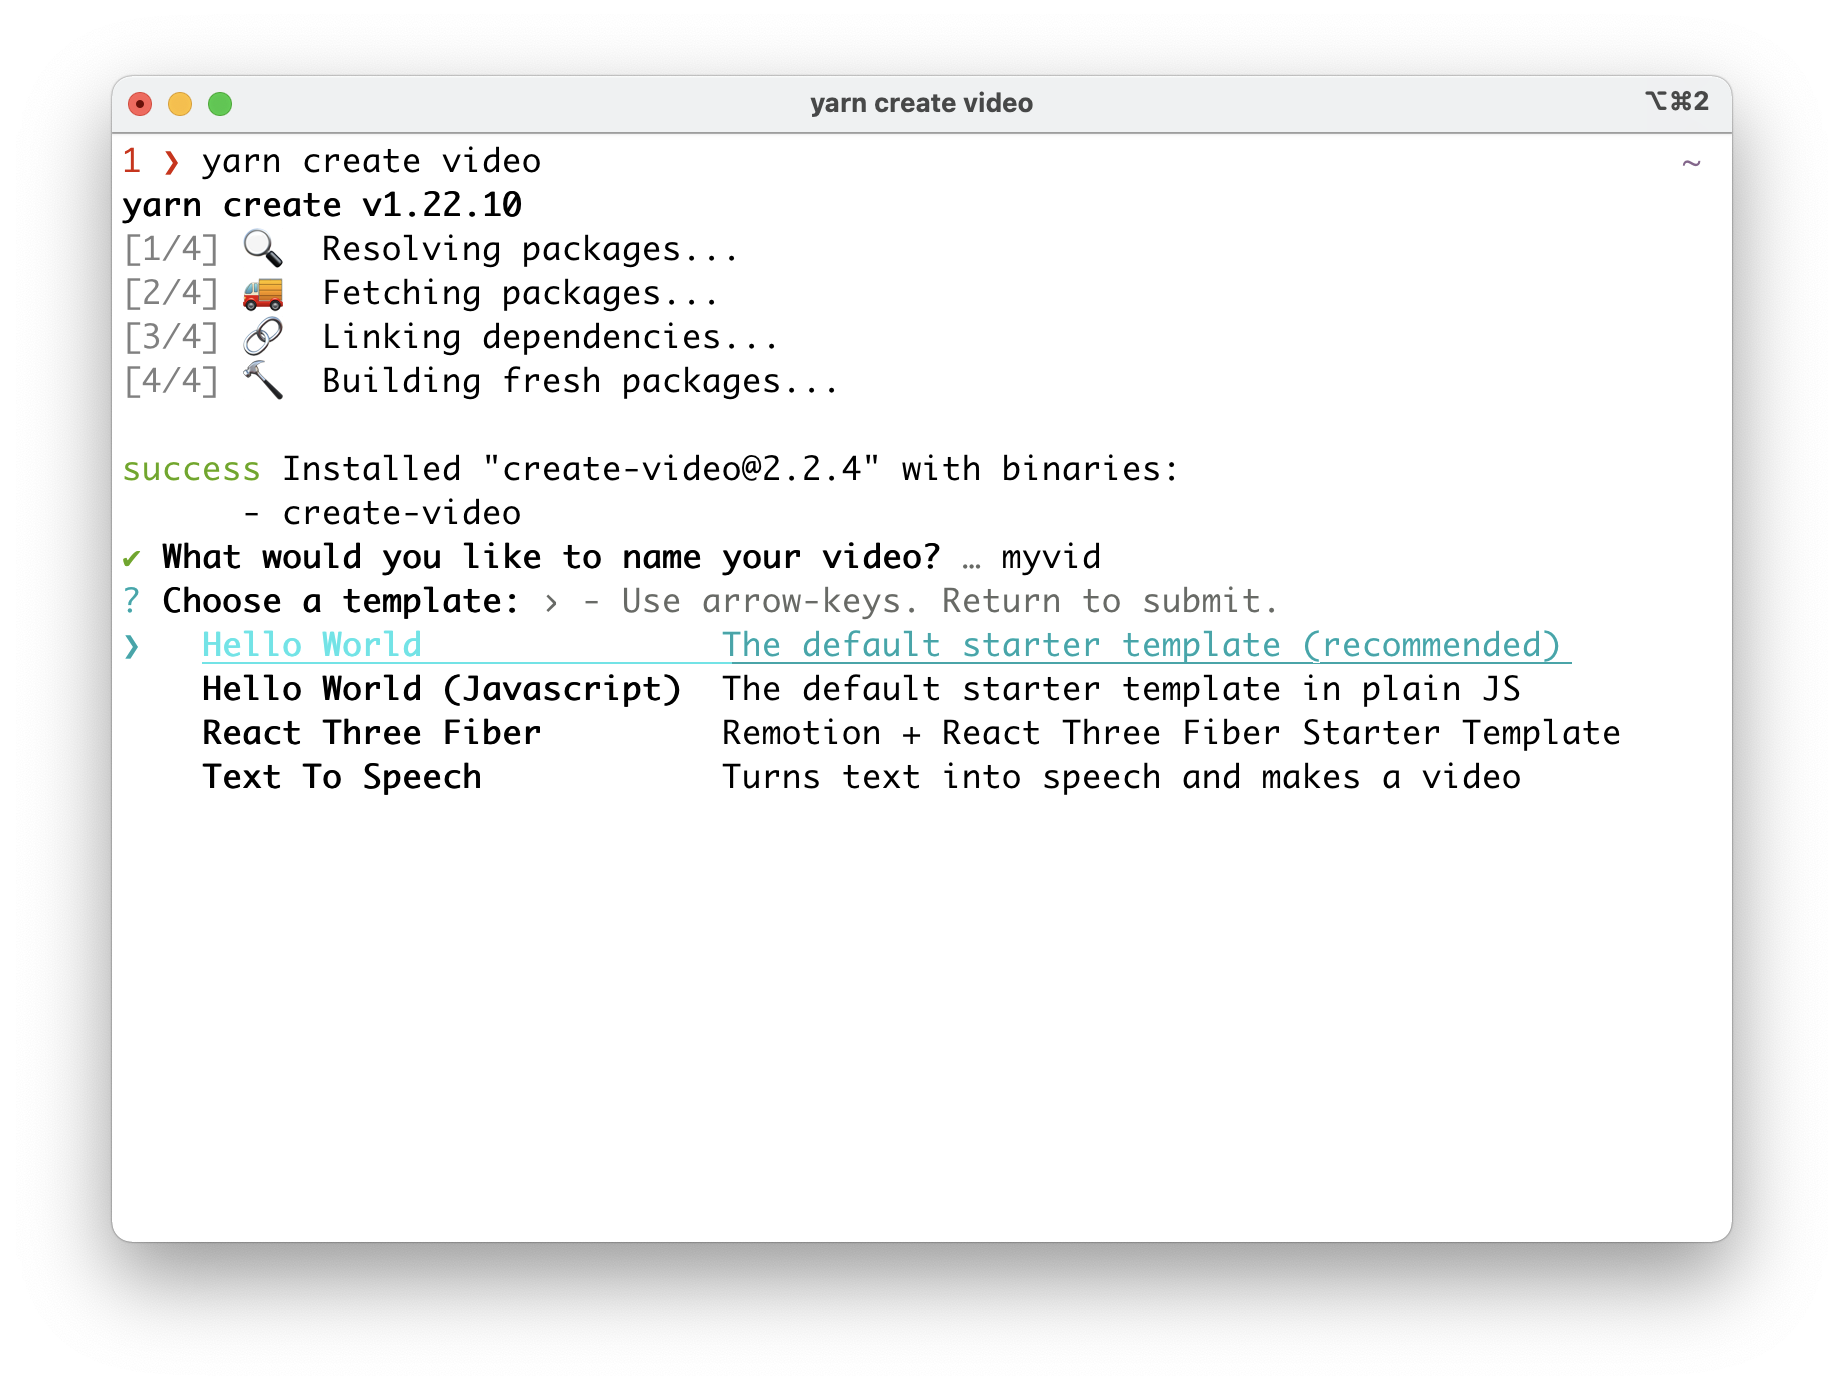Screen dimensions: 1844x1390
Task: Click the red prompt chevron before yarn command
Action: (172, 162)
